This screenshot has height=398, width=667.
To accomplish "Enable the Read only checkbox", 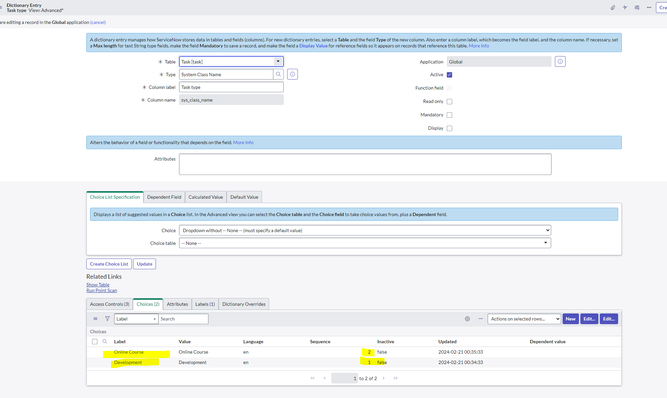I will 449,102.
